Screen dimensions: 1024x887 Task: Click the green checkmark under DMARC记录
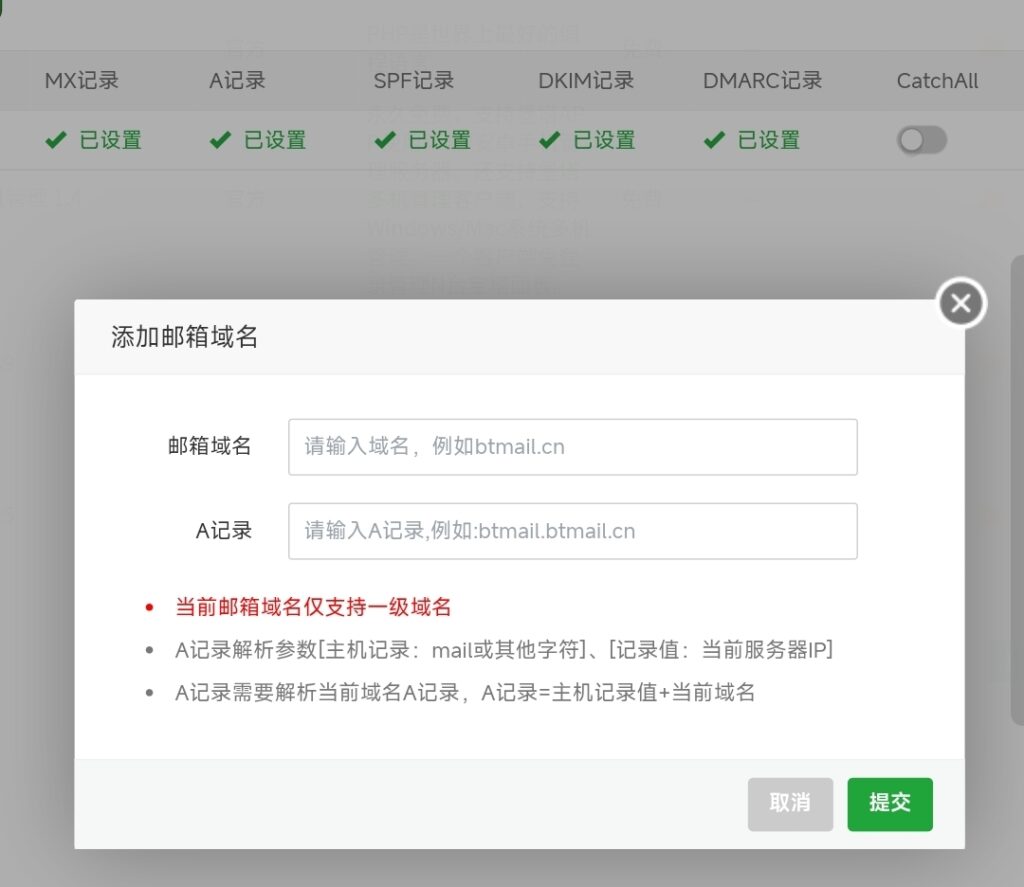pyautogui.click(x=714, y=141)
